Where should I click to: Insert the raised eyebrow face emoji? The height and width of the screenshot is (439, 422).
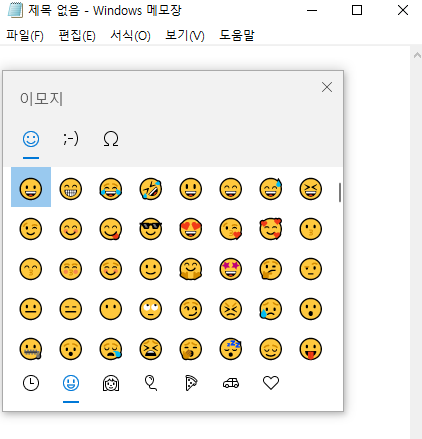pyautogui.click(x=311, y=269)
